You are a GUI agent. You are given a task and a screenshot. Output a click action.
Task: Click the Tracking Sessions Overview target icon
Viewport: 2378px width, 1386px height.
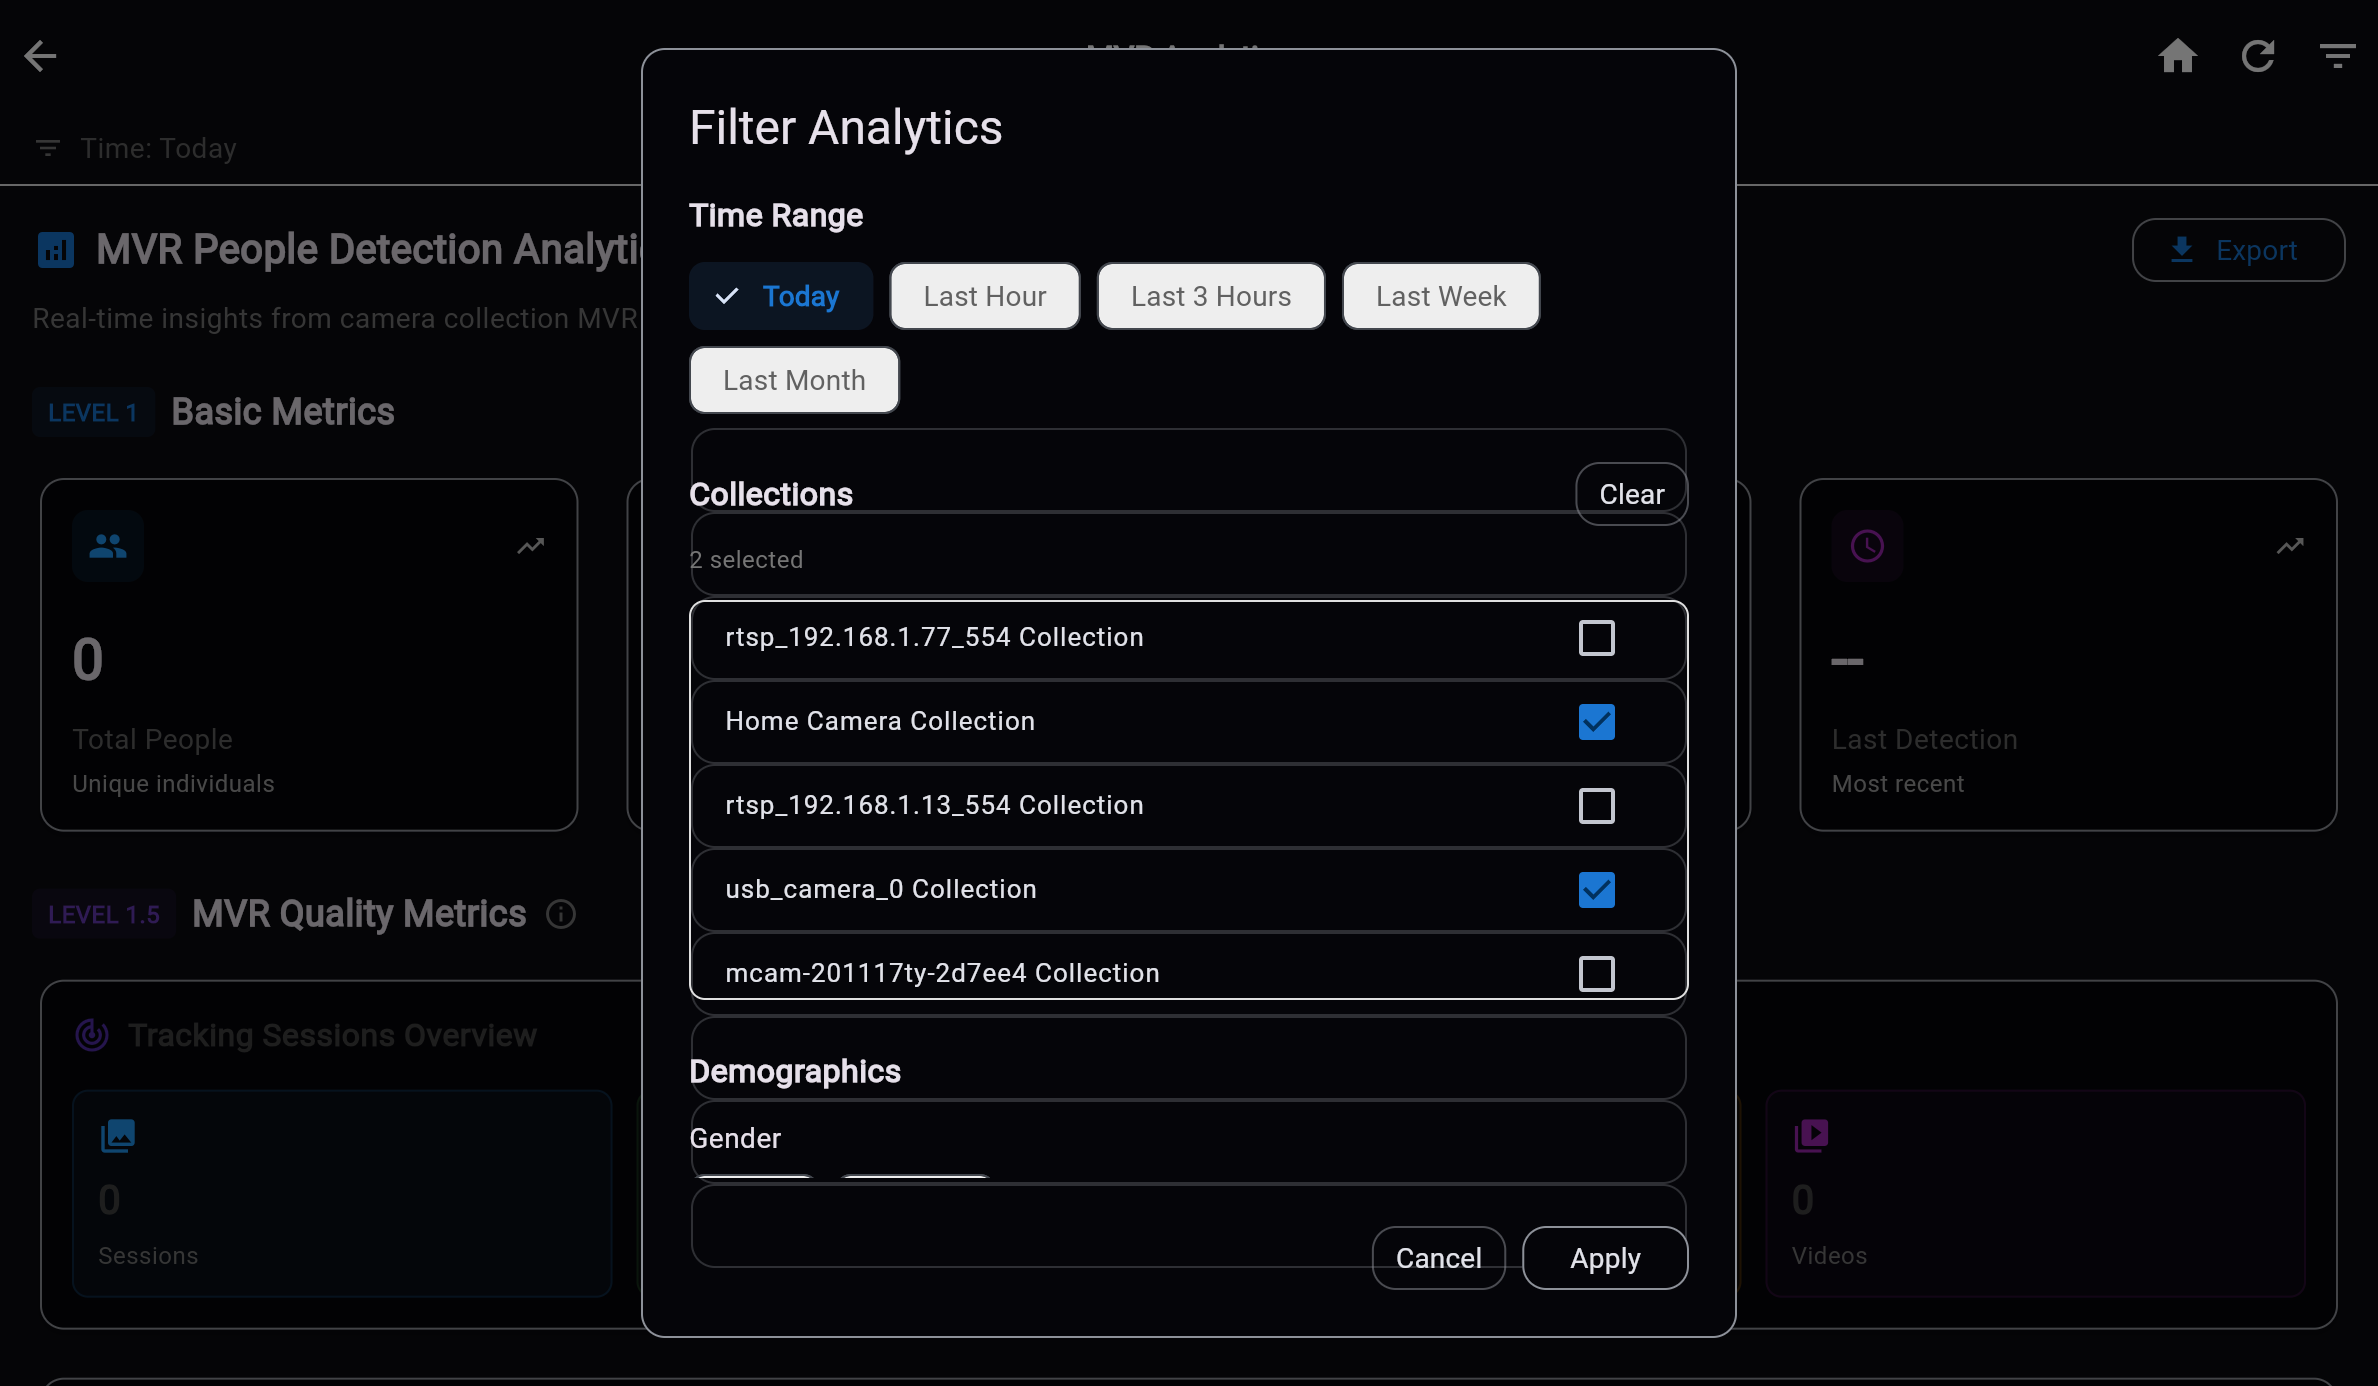91,1036
